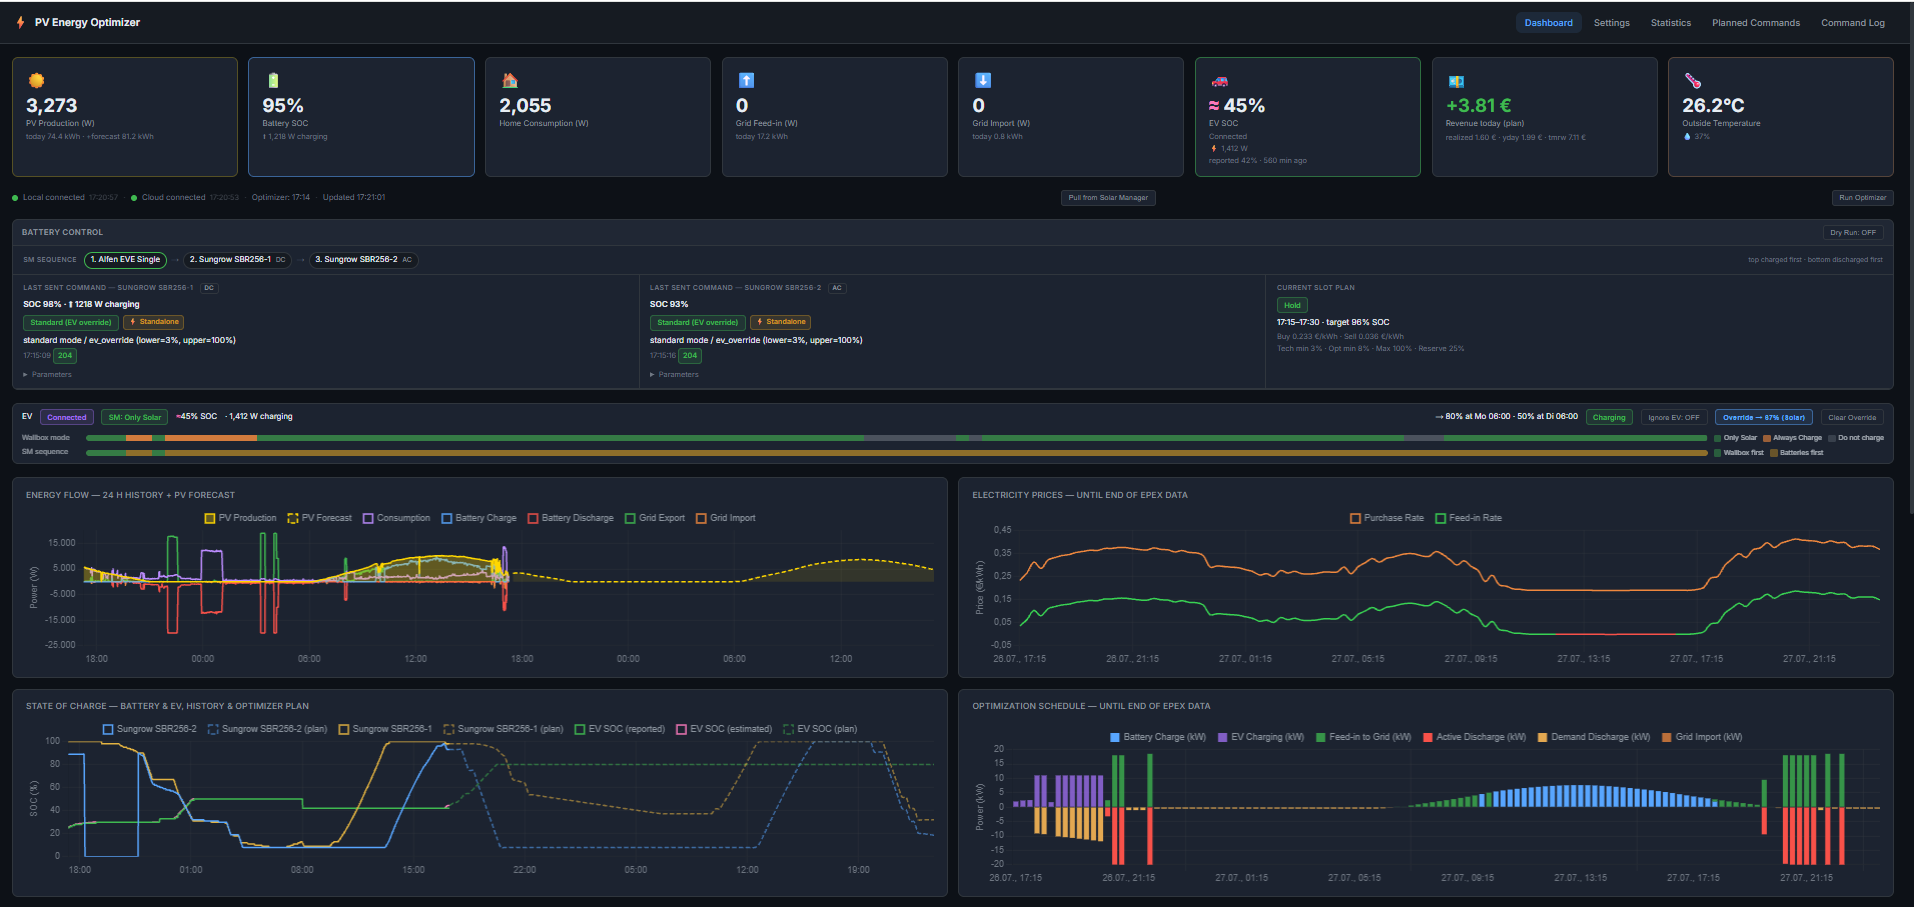Click the Purchase Rate legend color swatch
This screenshot has height=907, width=1914.
pos(1355,518)
